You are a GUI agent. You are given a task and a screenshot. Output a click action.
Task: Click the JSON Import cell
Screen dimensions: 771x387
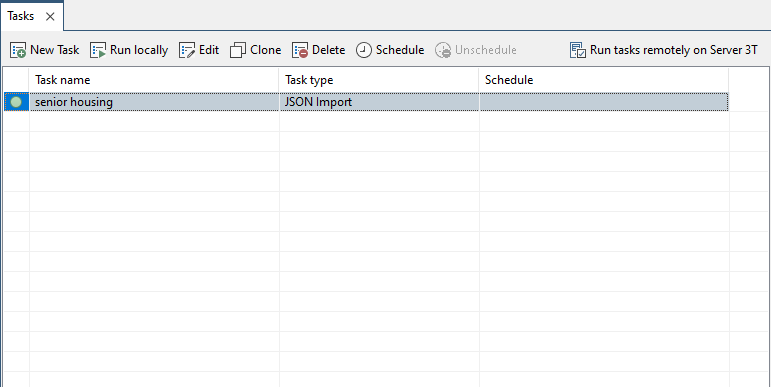point(379,102)
